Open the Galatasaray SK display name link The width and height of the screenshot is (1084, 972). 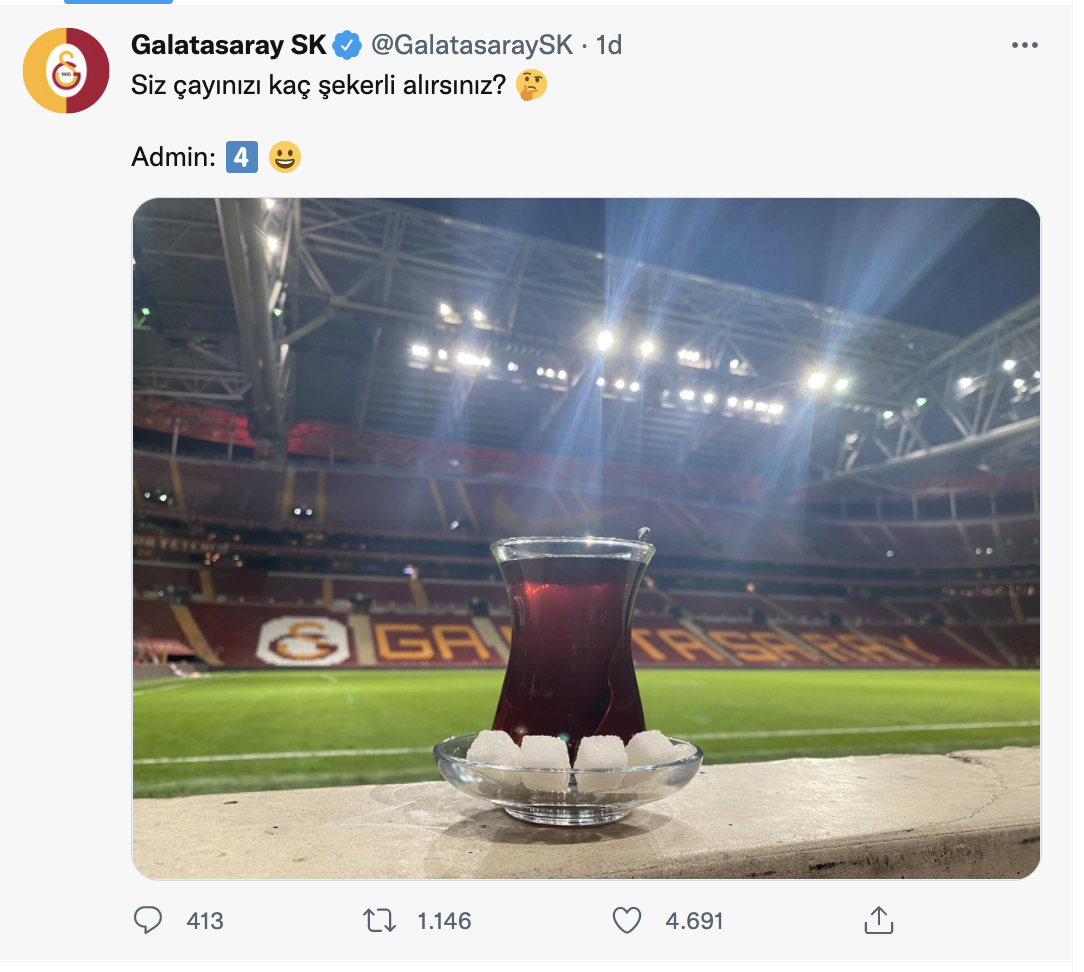pyautogui.click(x=229, y=45)
